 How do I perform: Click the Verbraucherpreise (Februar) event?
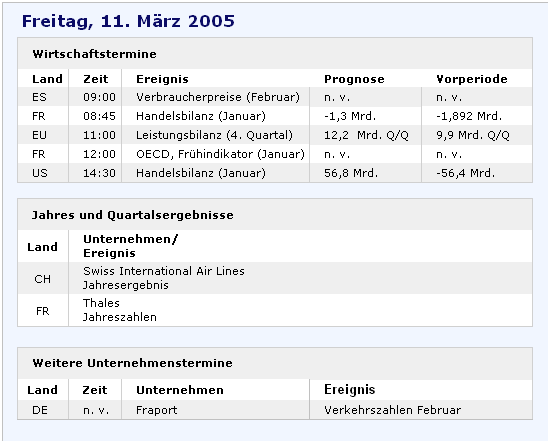(218, 97)
